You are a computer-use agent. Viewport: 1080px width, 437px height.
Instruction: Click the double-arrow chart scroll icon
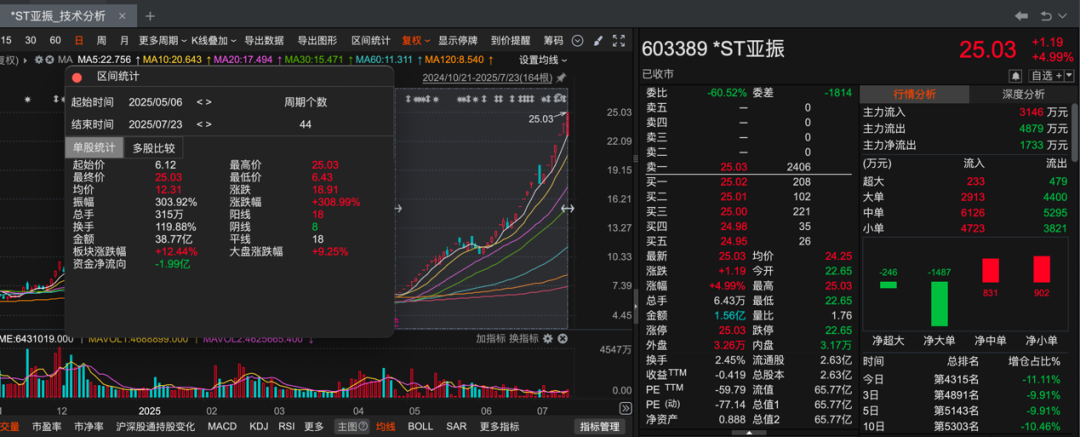(x=625, y=408)
